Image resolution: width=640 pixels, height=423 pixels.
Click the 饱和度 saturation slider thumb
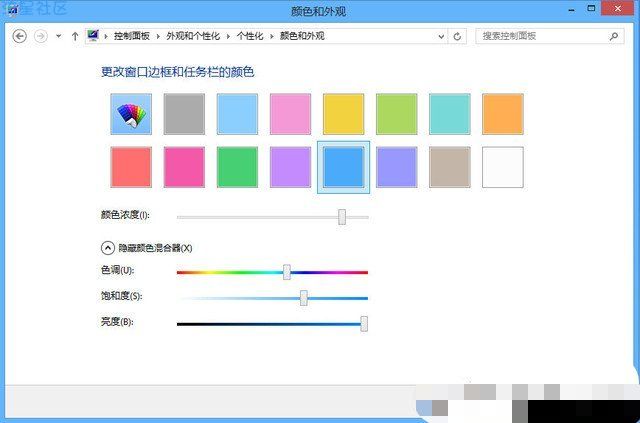coord(304,298)
